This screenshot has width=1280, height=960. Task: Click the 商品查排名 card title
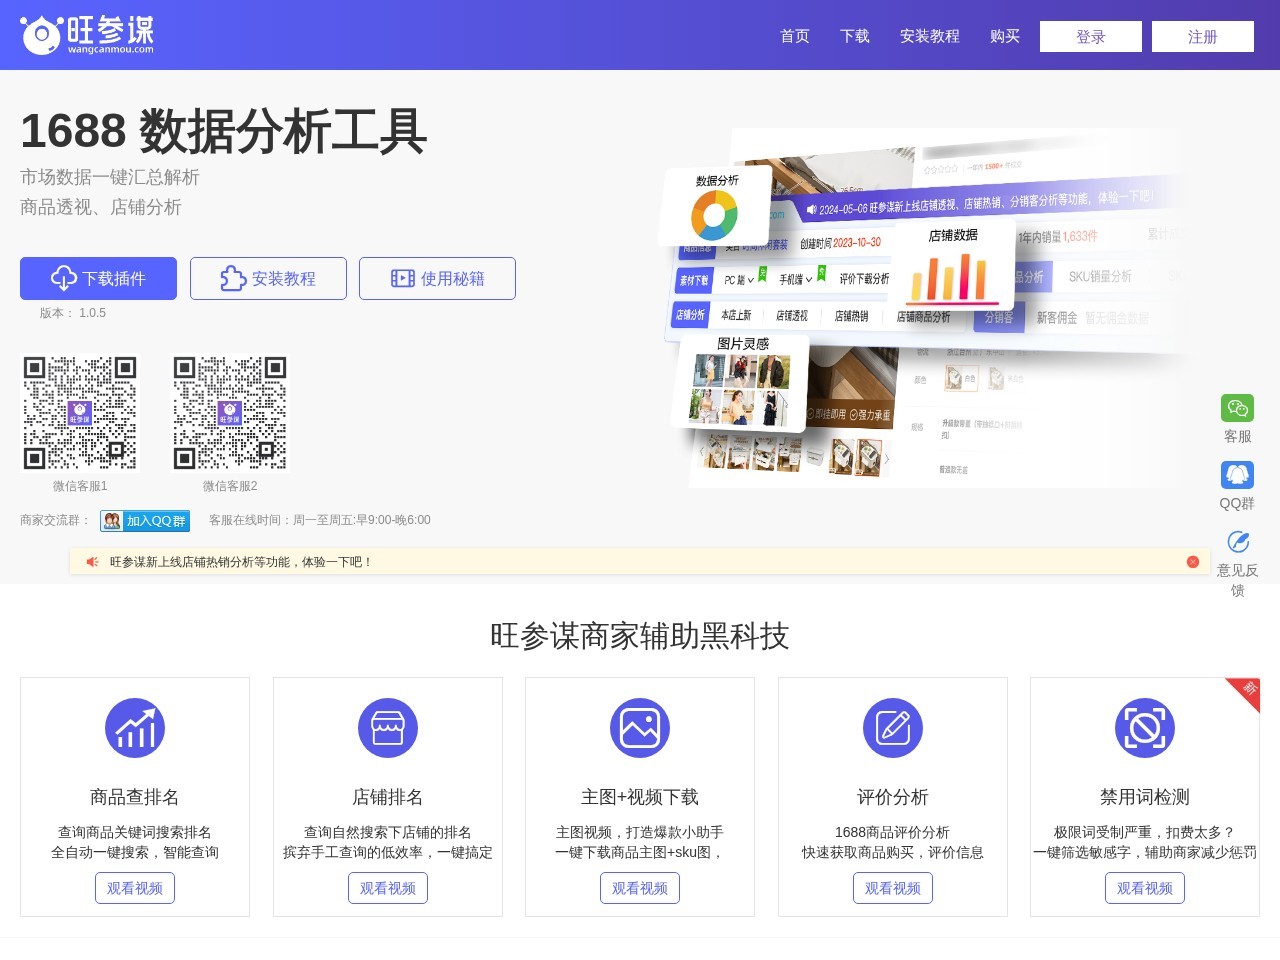tap(135, 797)
